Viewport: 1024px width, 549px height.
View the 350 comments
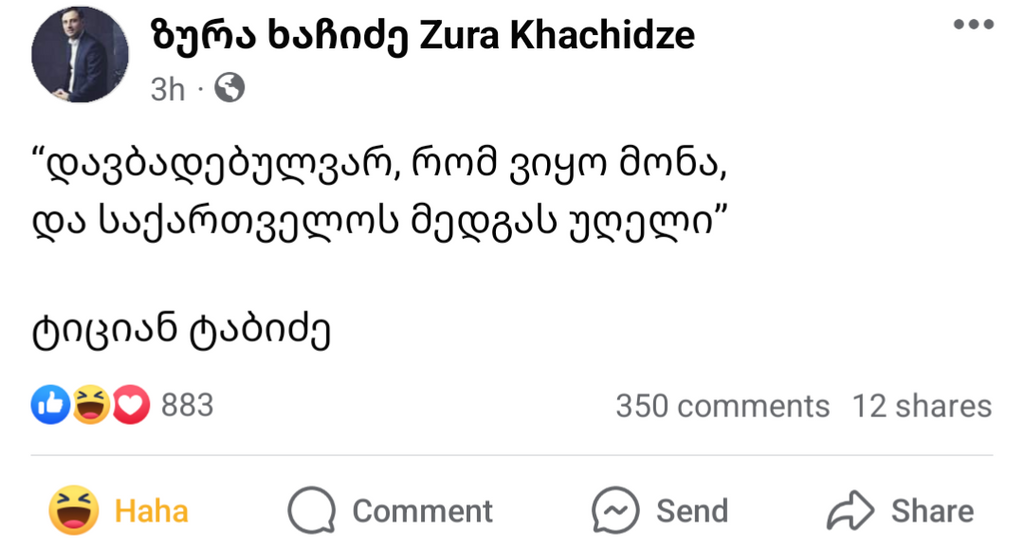[722, 406]
